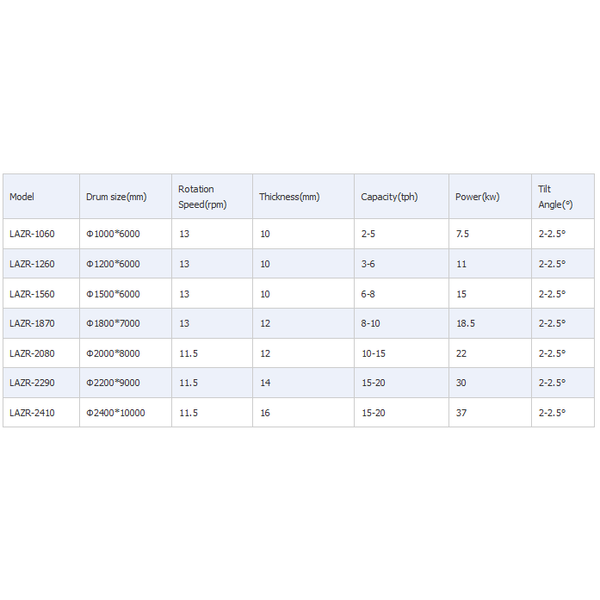This screenshot has height=600, width=600.
Task: Click the Capacity(tph) header cell
Action: pyautogui.click(x=401, y=196)
